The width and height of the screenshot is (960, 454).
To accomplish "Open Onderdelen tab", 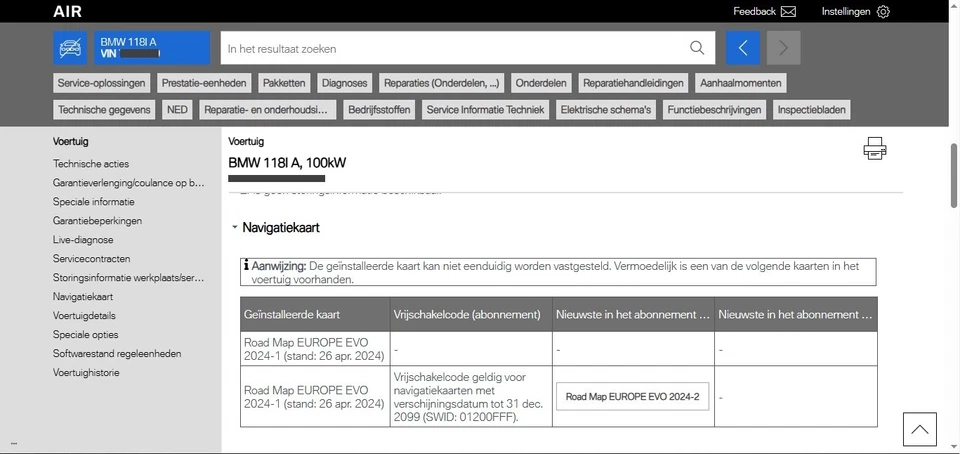I will (x=541, y=83).
